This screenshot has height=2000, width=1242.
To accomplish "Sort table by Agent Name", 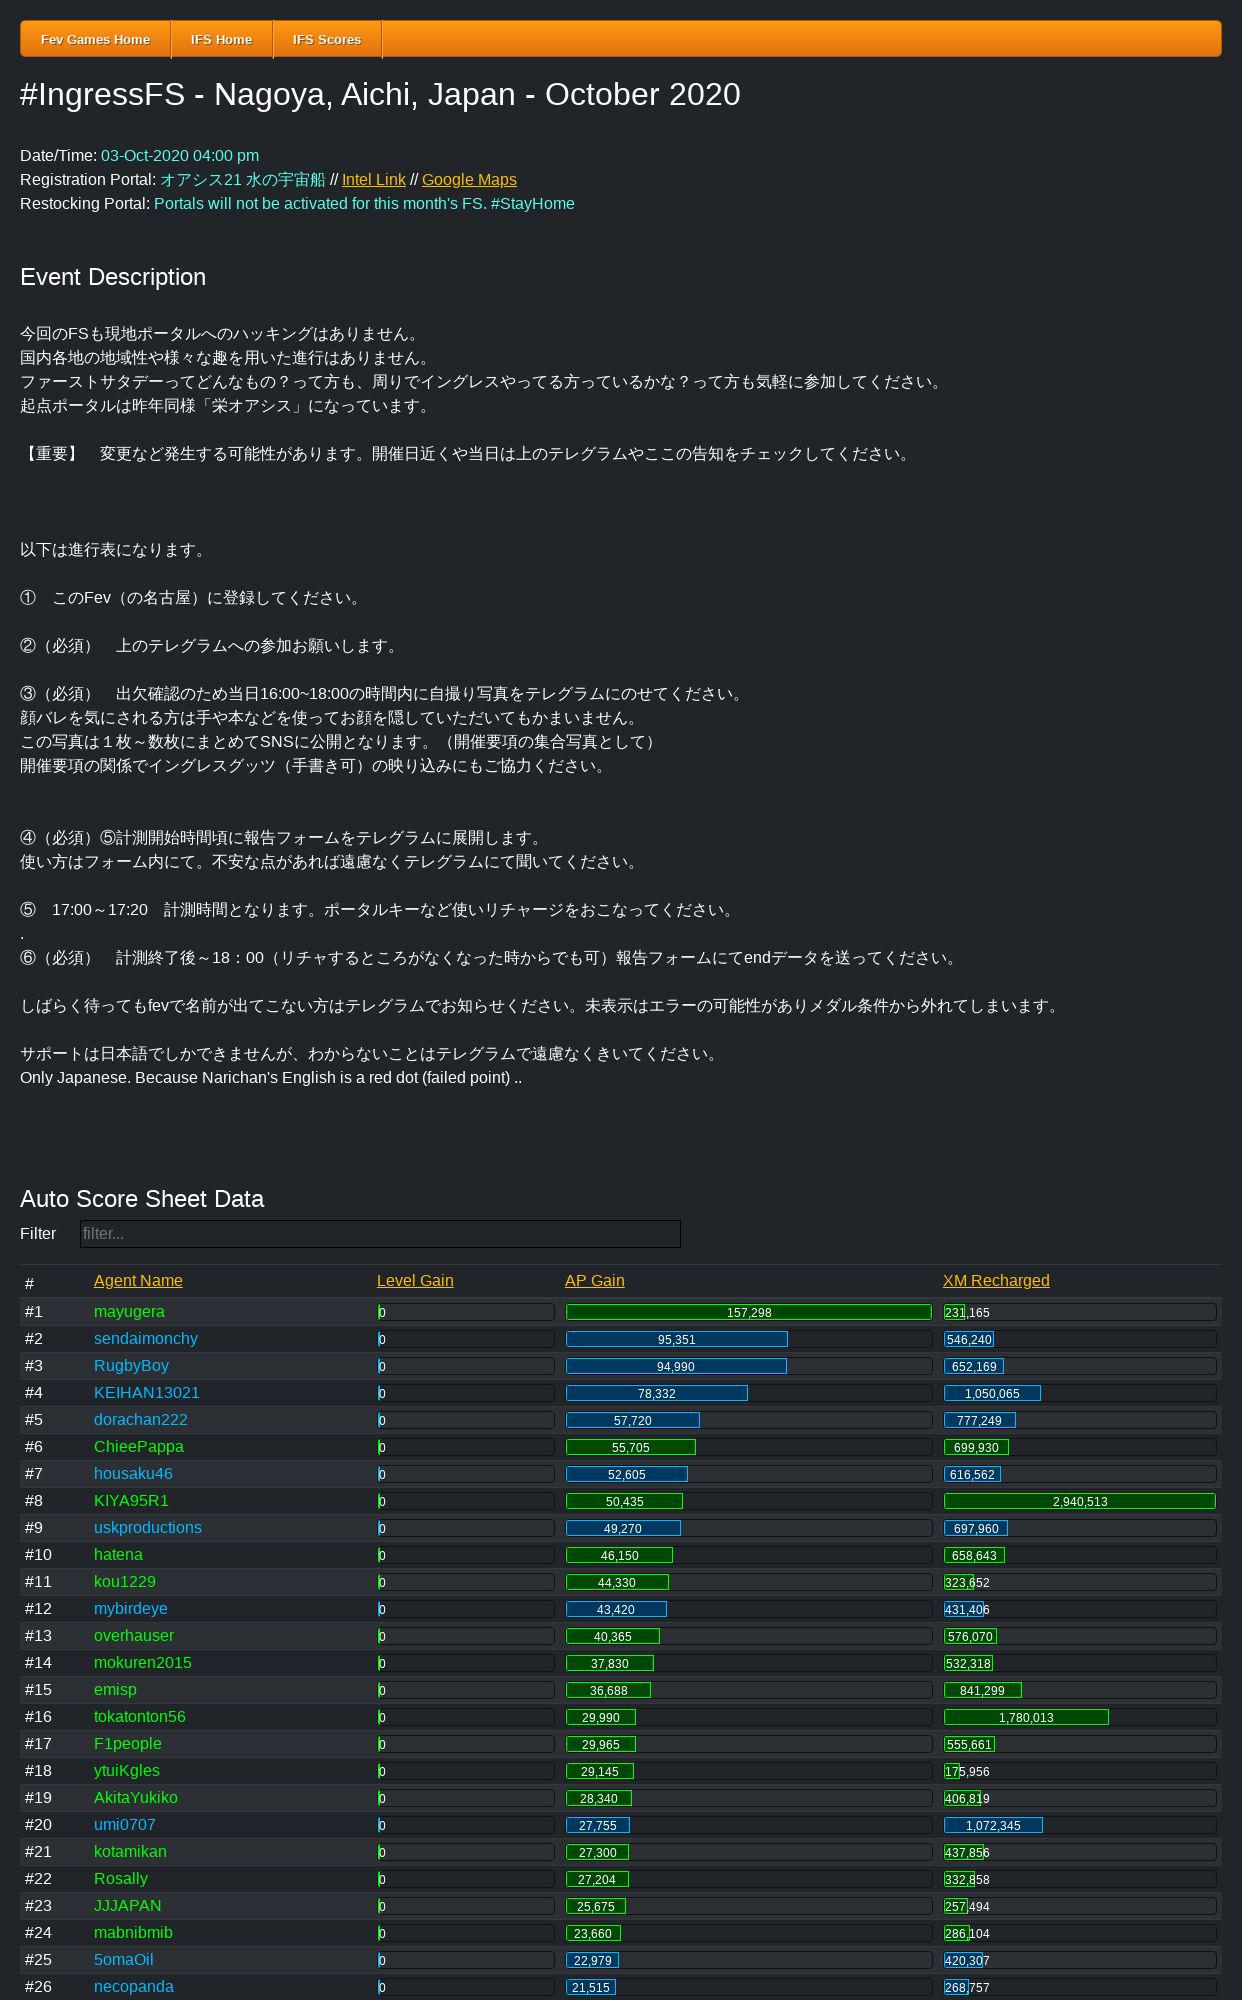I will click(x=138, y=1281).
